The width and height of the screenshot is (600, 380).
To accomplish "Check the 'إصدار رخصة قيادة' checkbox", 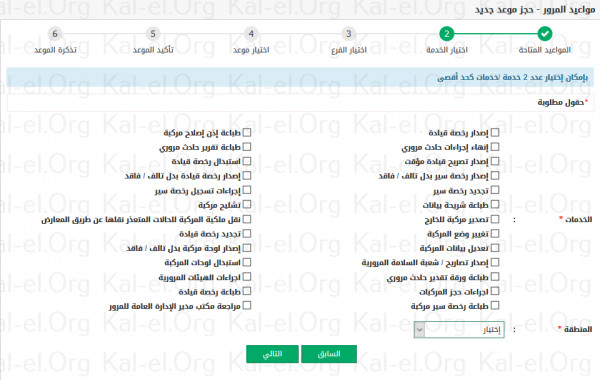I will pyautogui.click(x=495, y=132).
